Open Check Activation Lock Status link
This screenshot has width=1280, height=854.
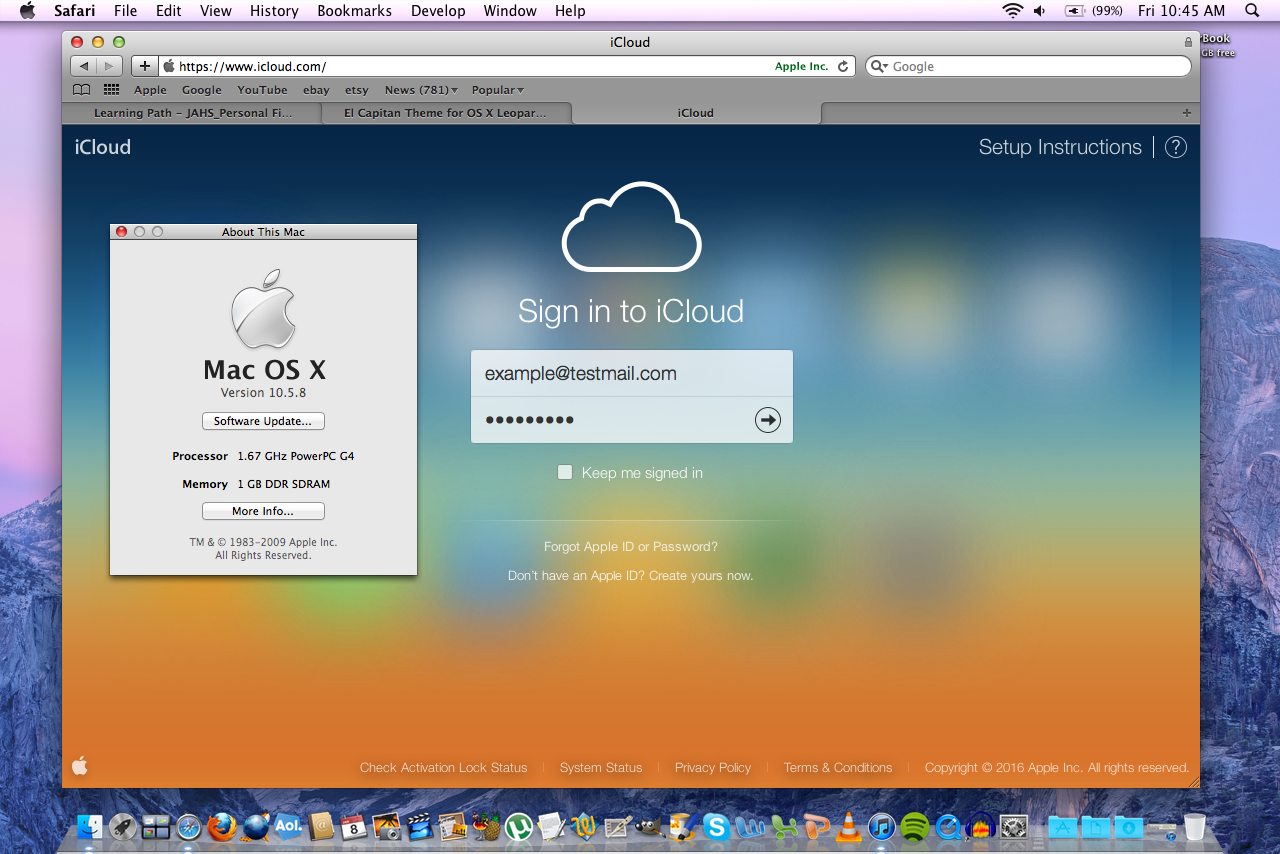pyautogui.click(x=443, y=768)
